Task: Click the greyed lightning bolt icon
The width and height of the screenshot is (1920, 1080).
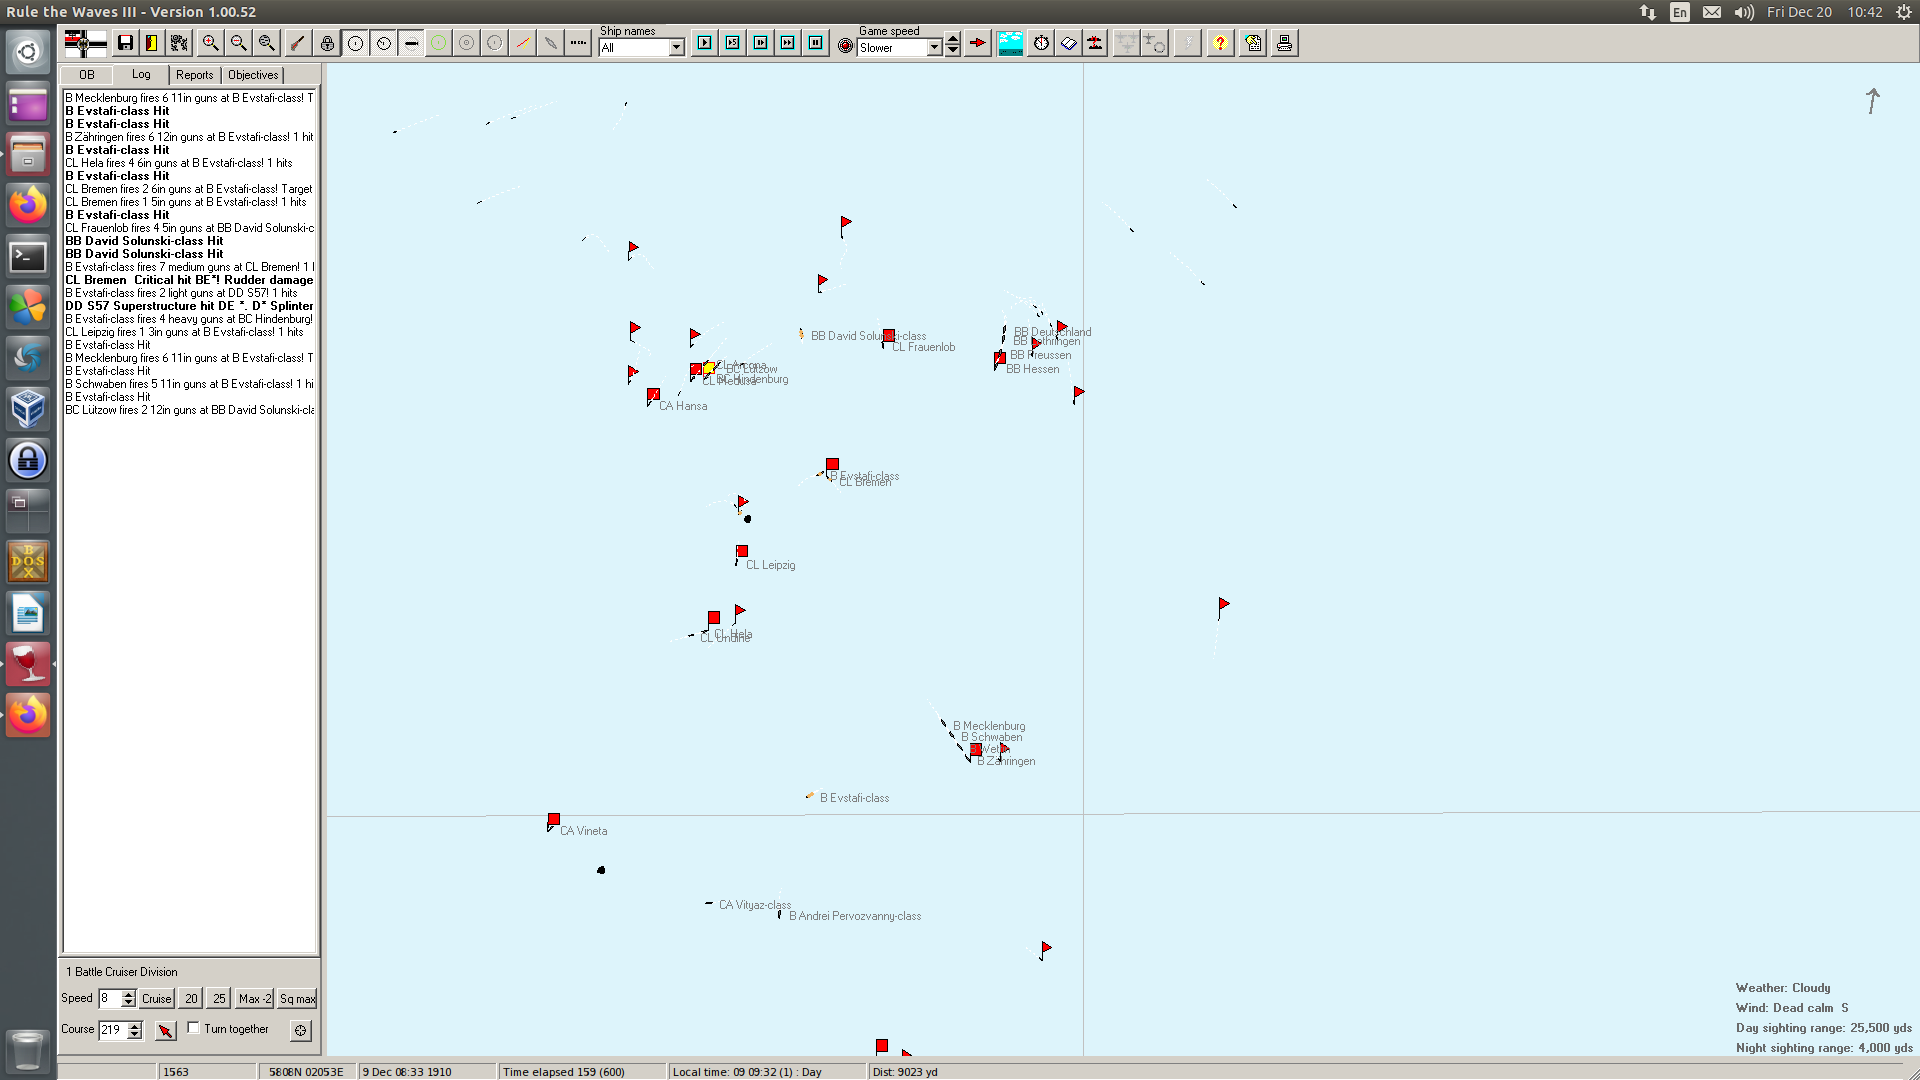Action: [x=1188, y=43]
